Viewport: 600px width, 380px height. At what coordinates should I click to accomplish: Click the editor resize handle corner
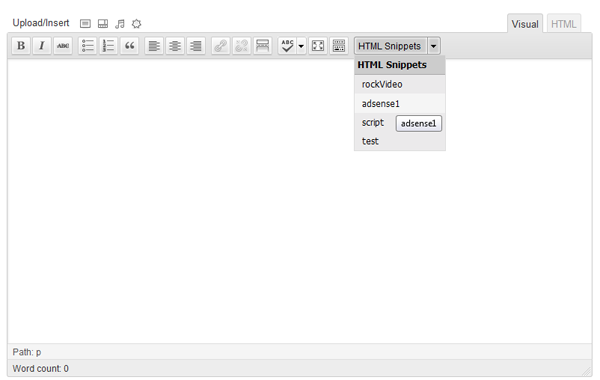(x=587, y=371)
